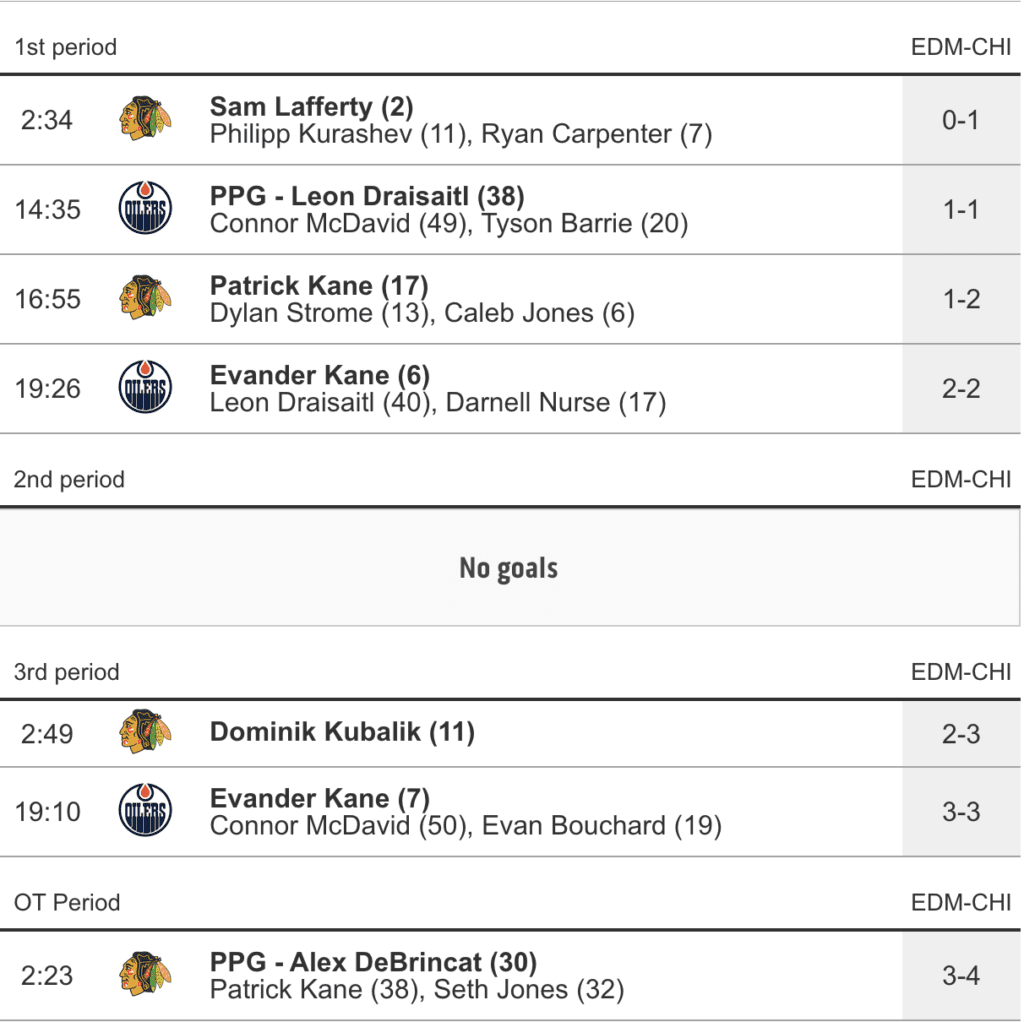Image resolution: width=1024 pixels, height=1022 pixels.
Task: Click the Dominik Kubalik (11) goal entry
Action: pos(342,732)
